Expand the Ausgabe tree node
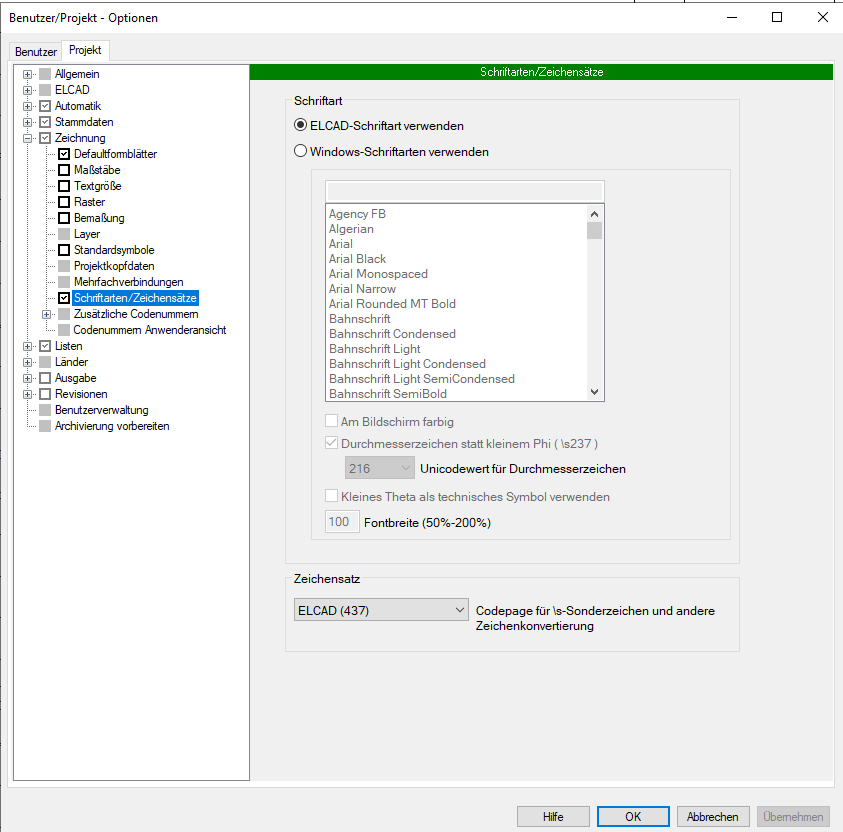This screenshot has height=832, width=843. coord(27,378)
